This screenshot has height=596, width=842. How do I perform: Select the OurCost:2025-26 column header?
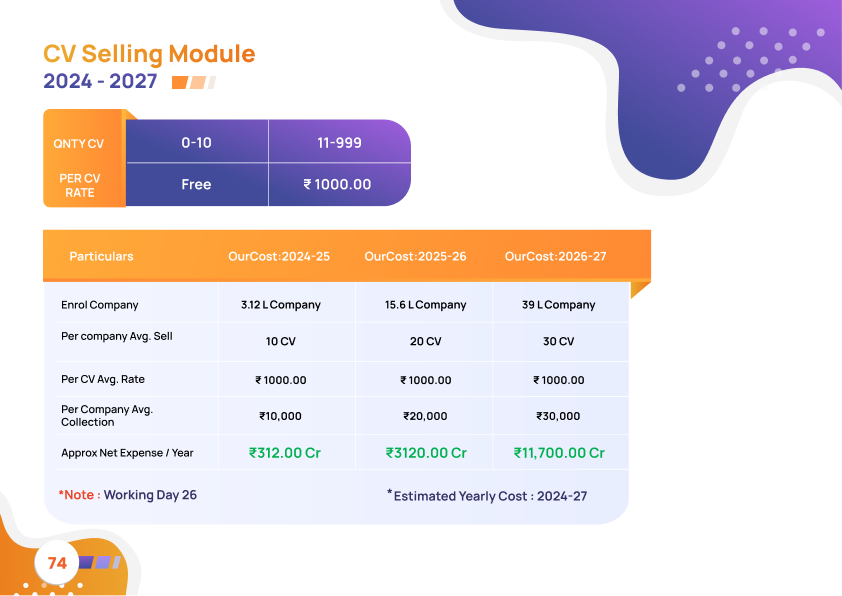[415, 257]
